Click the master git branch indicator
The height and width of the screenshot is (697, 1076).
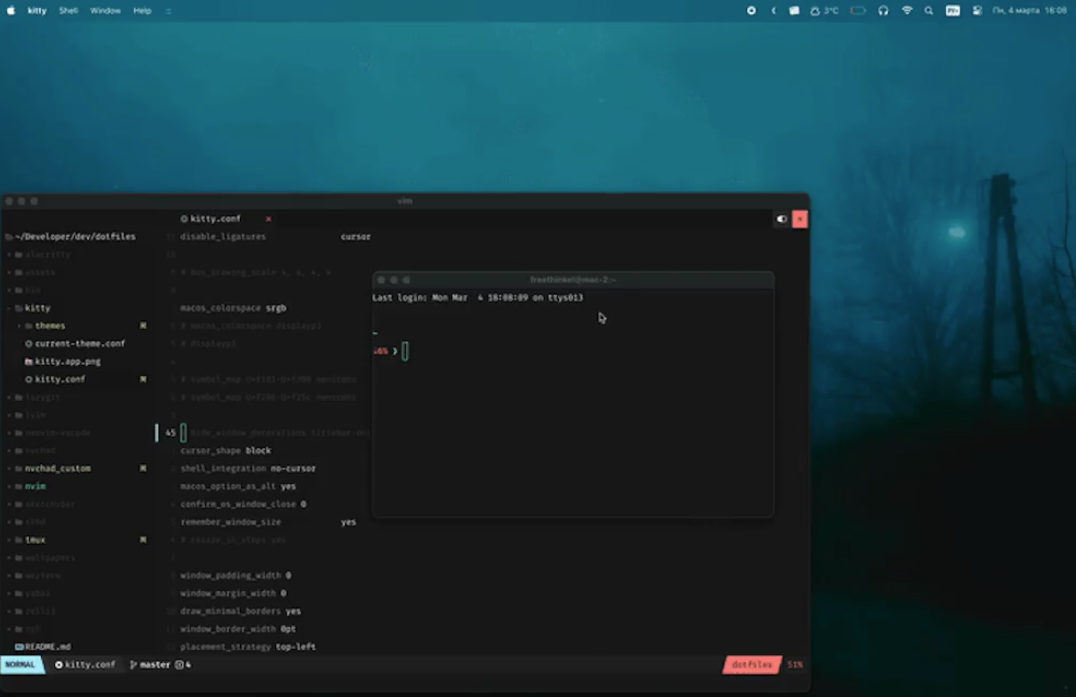(150, 665)
